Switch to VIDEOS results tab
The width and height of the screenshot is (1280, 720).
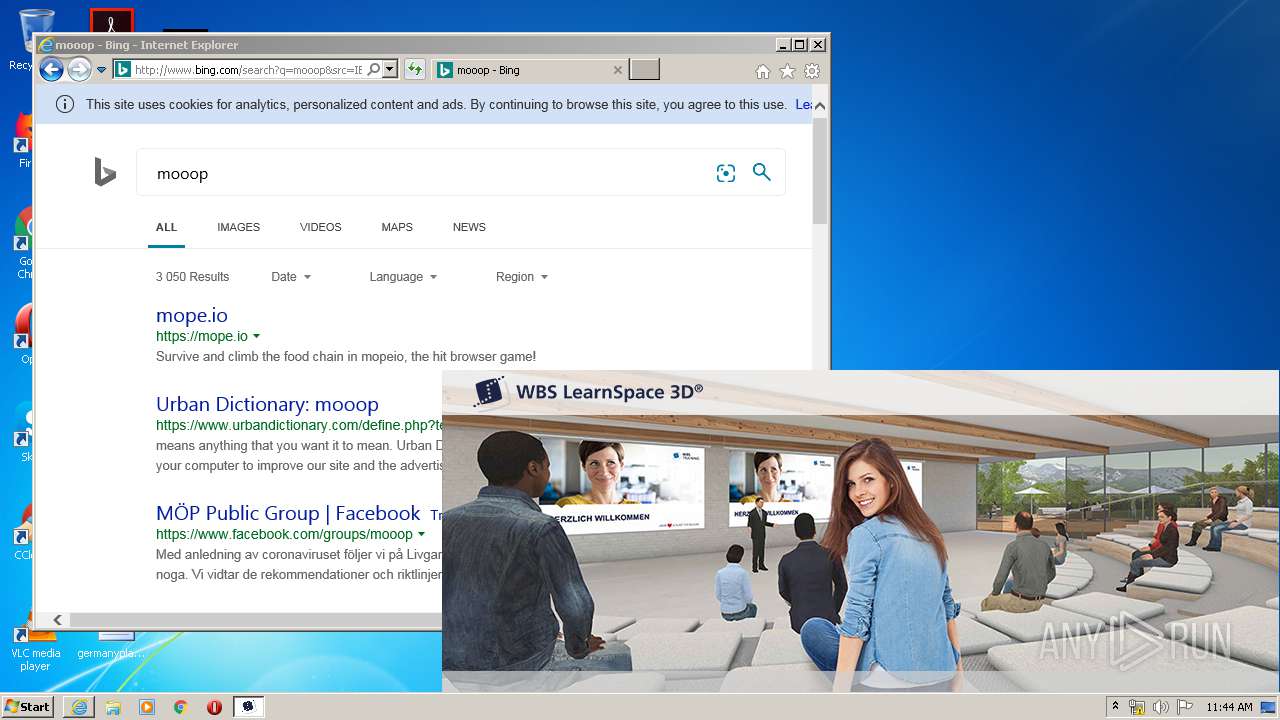tap(320, 227)
